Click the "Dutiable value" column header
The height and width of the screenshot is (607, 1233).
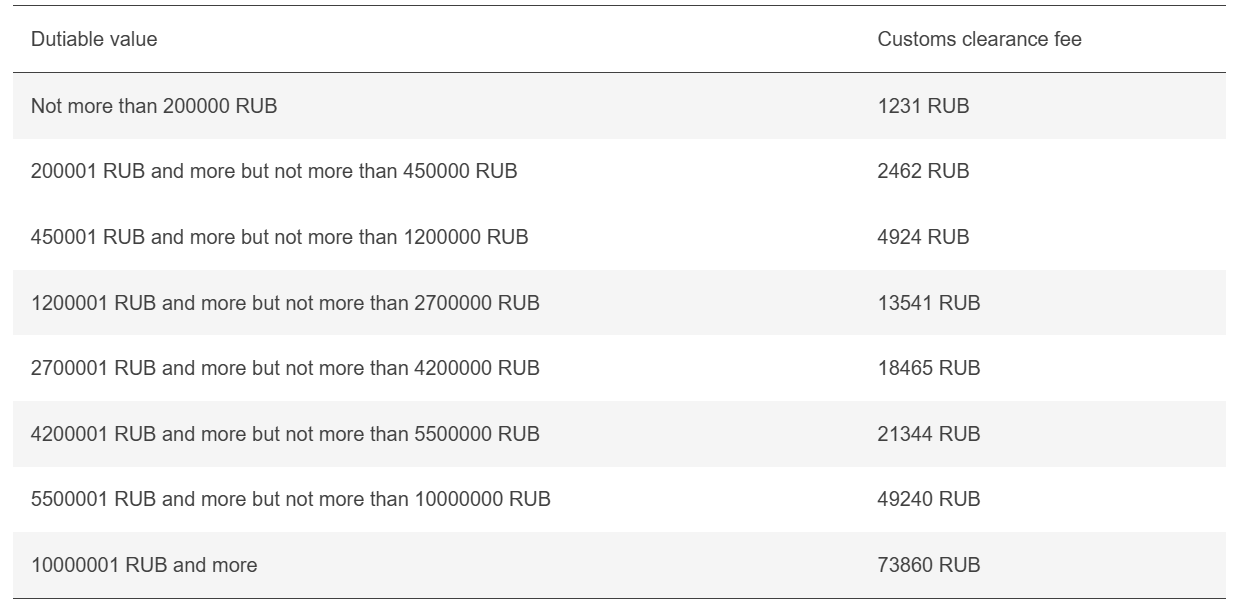(x=94, y=40)
